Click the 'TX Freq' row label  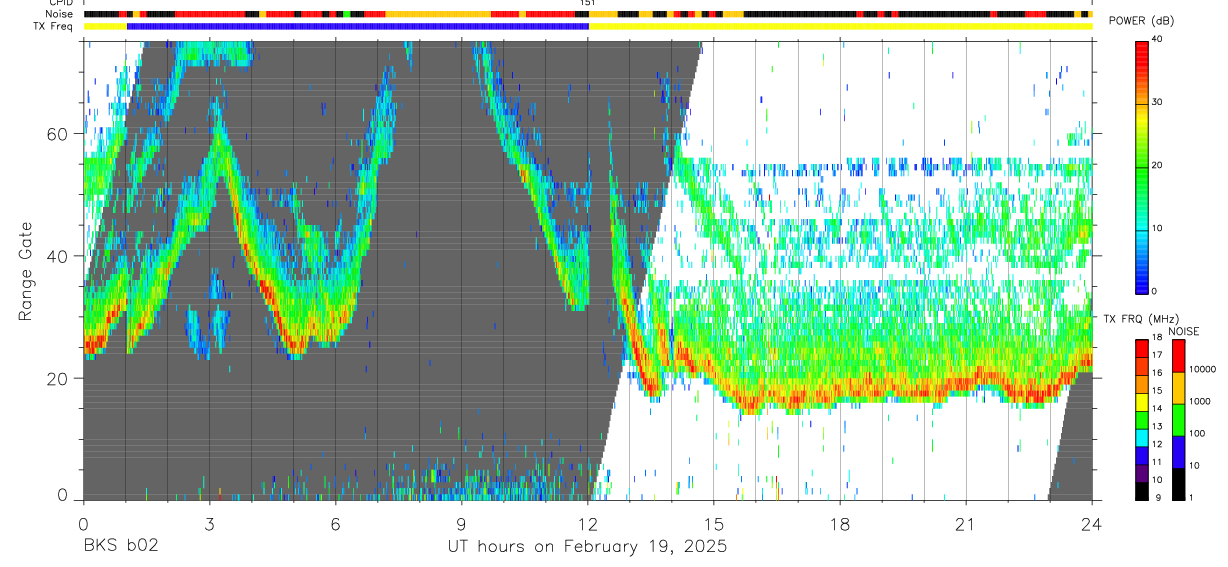pyautogui.click(x=54, y=26)
